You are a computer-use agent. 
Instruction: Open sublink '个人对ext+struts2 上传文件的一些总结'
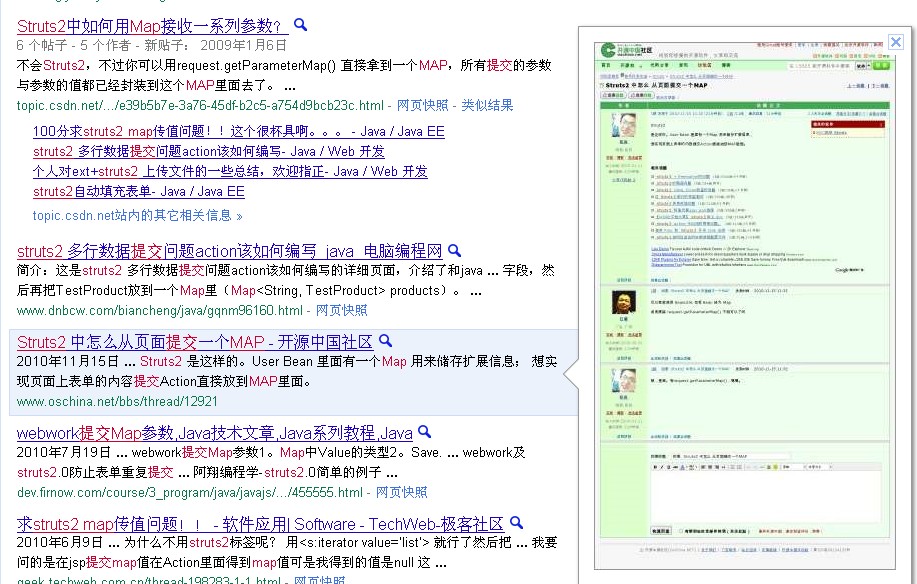(x=230, y=171)
